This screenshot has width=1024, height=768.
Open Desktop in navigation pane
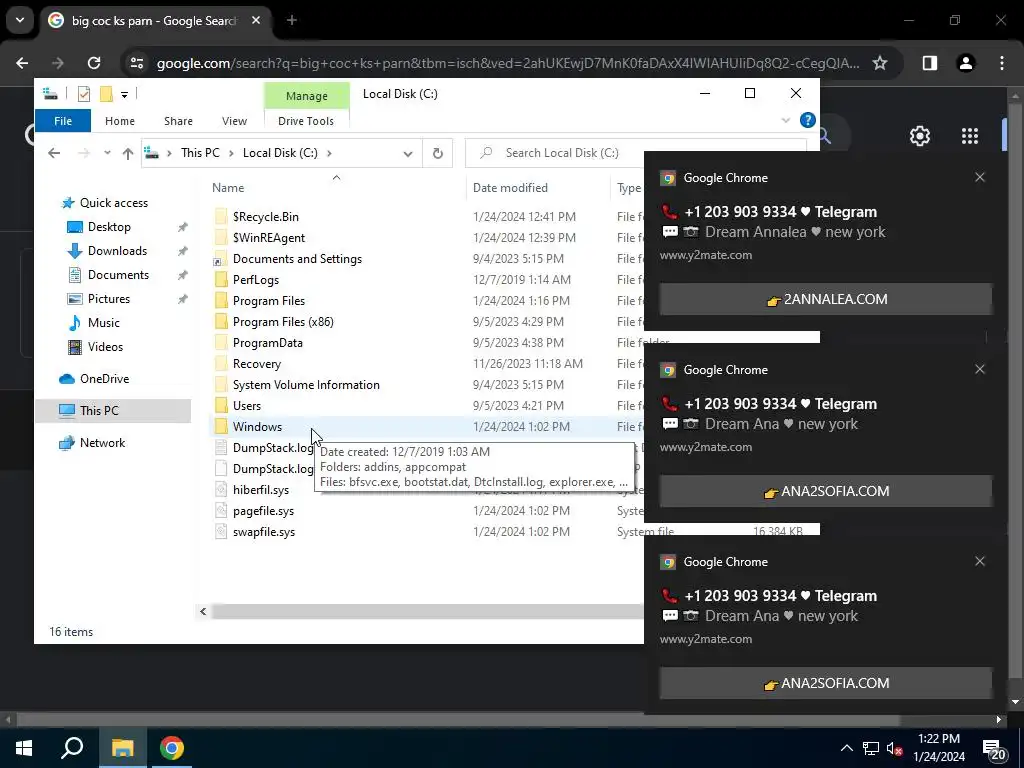click(109, 227)
